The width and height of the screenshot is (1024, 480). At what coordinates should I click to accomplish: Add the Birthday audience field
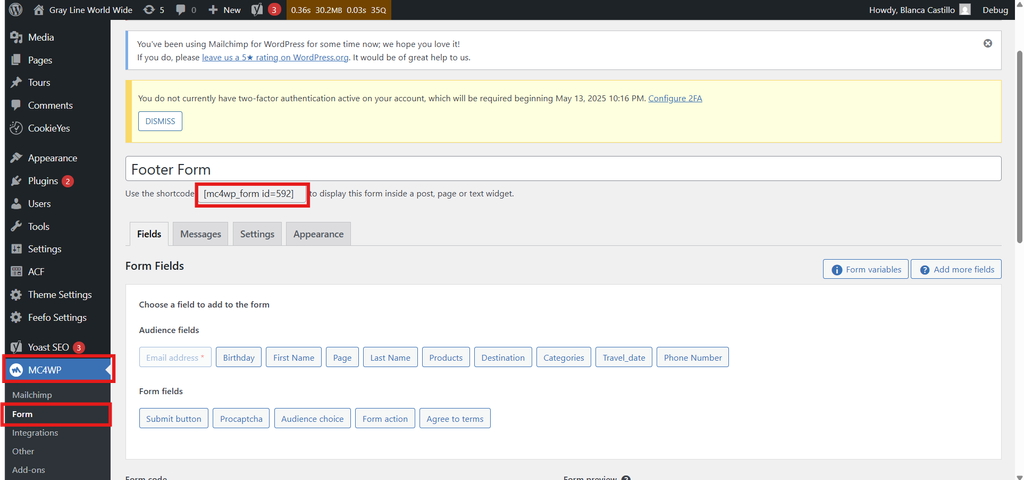pyautogui.click(x=239, y=357)
